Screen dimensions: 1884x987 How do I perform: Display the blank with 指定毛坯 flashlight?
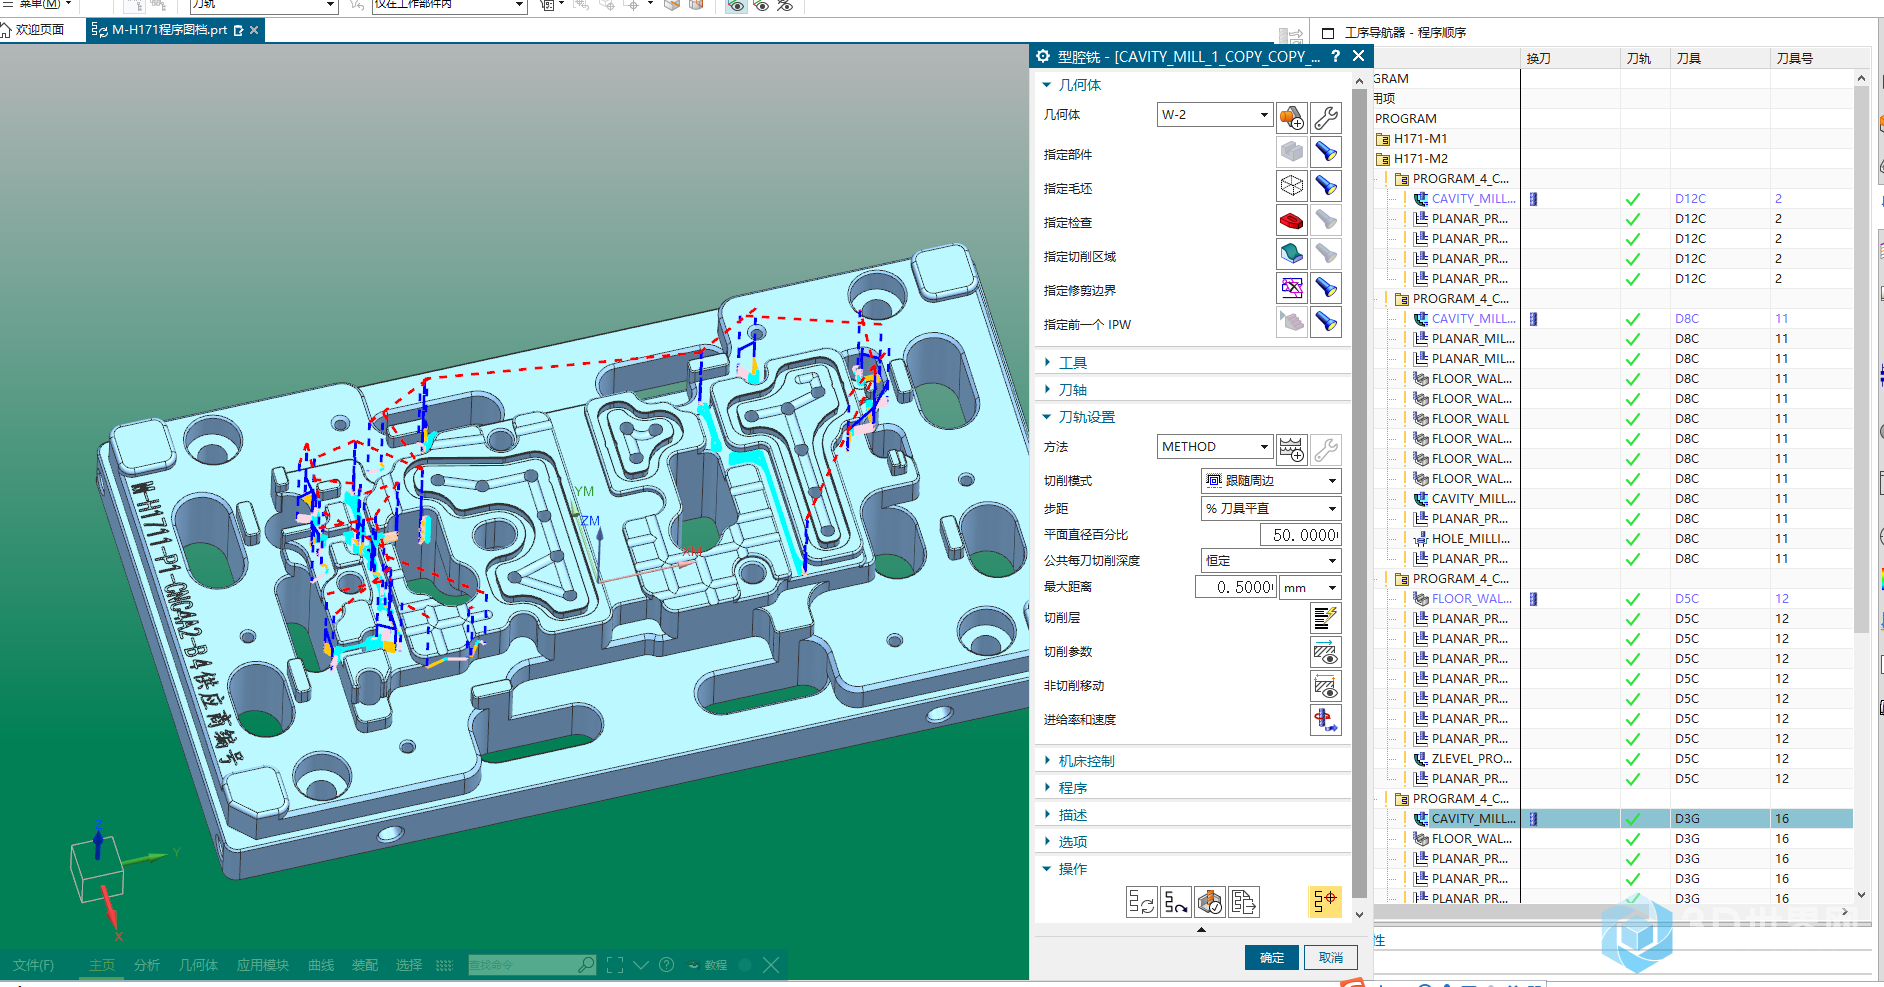(x=1326, y=186)
